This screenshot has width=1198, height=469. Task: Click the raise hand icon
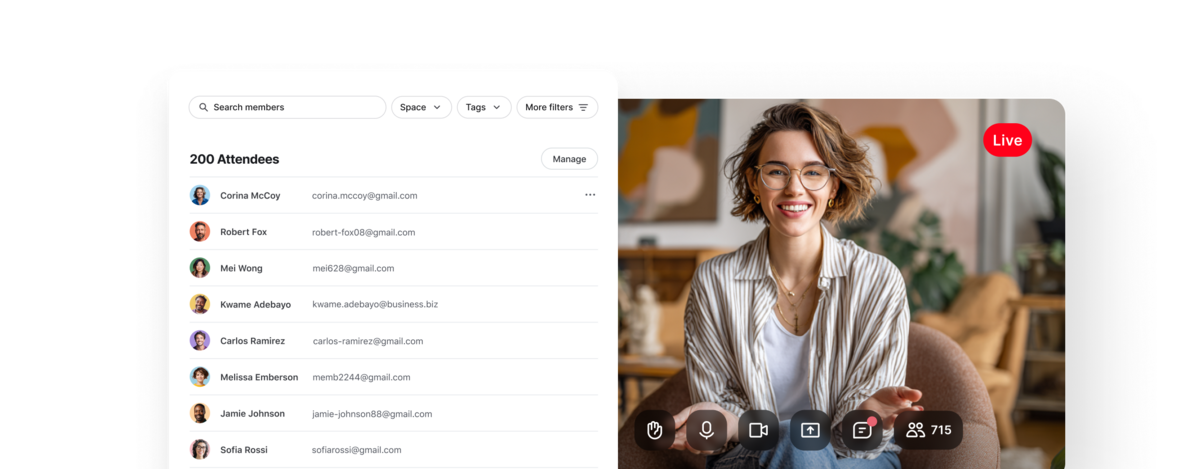click(x=654, y=430)
